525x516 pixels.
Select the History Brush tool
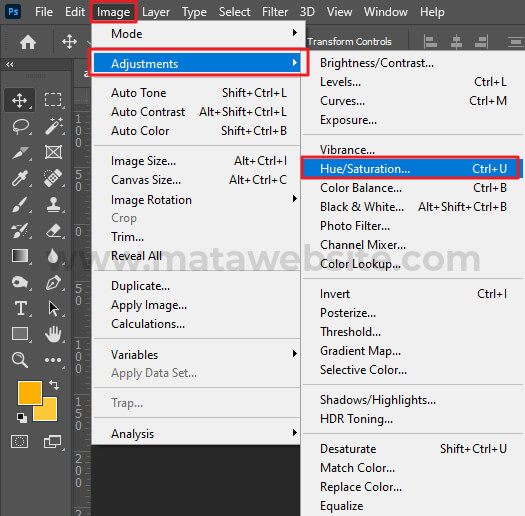coord(20,230)
